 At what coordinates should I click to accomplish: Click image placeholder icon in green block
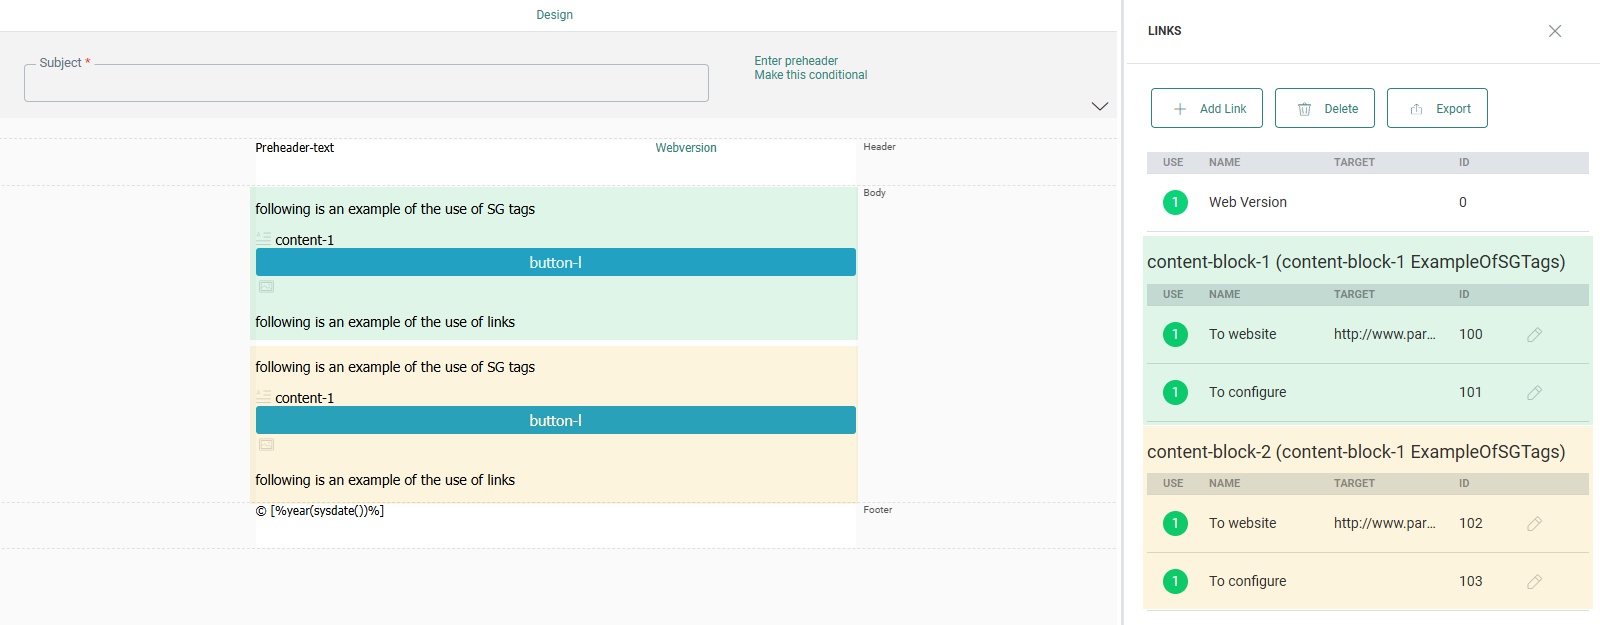click(x=266, y=287)
